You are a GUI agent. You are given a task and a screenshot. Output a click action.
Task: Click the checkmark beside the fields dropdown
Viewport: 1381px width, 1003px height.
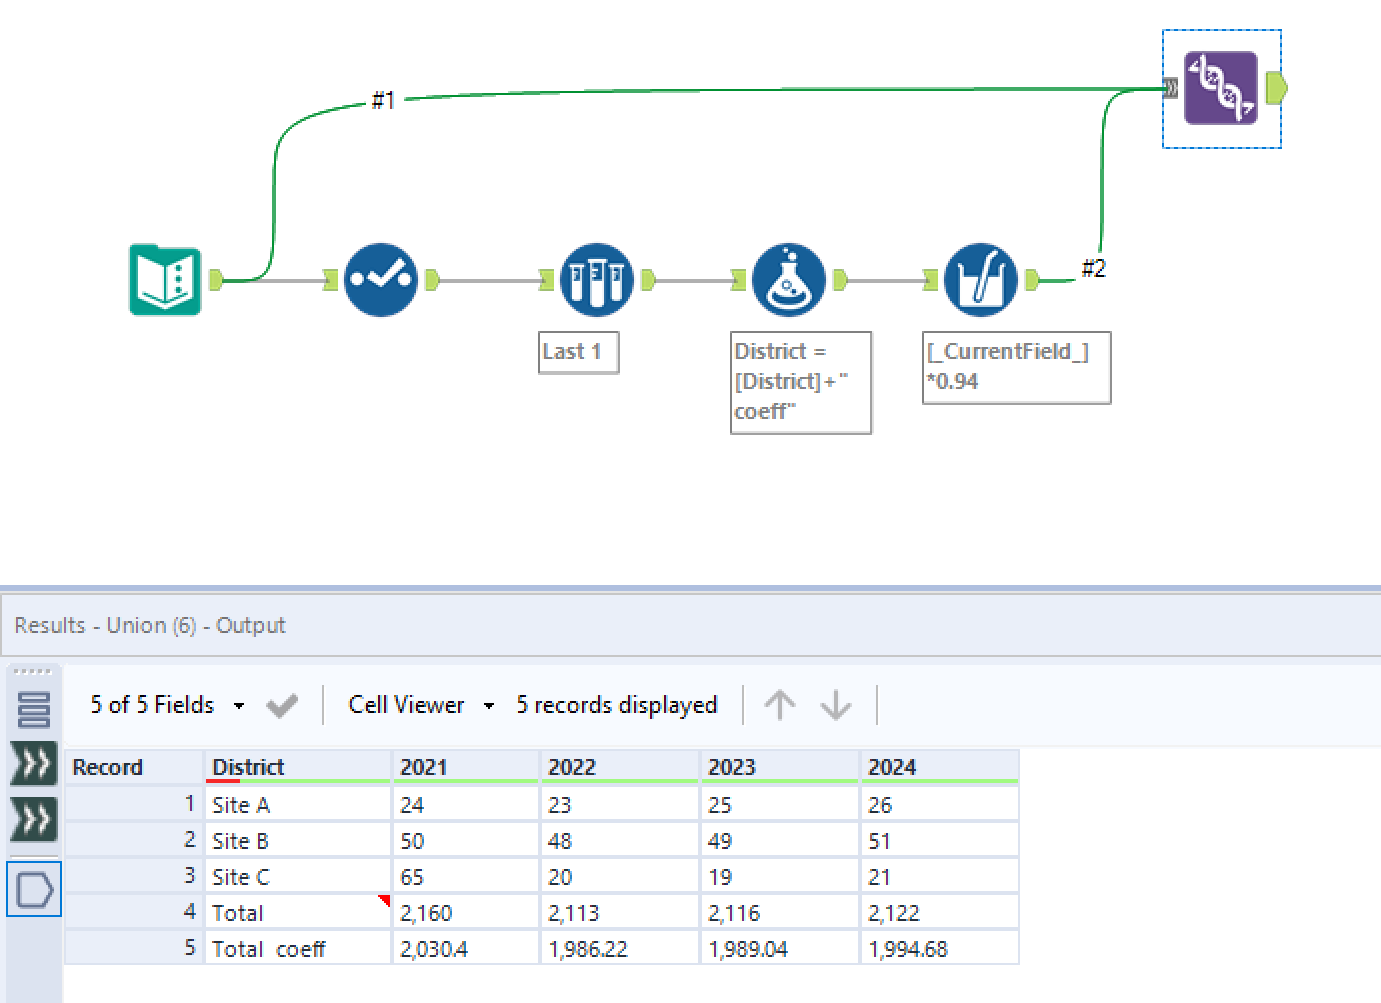[282, 704]
